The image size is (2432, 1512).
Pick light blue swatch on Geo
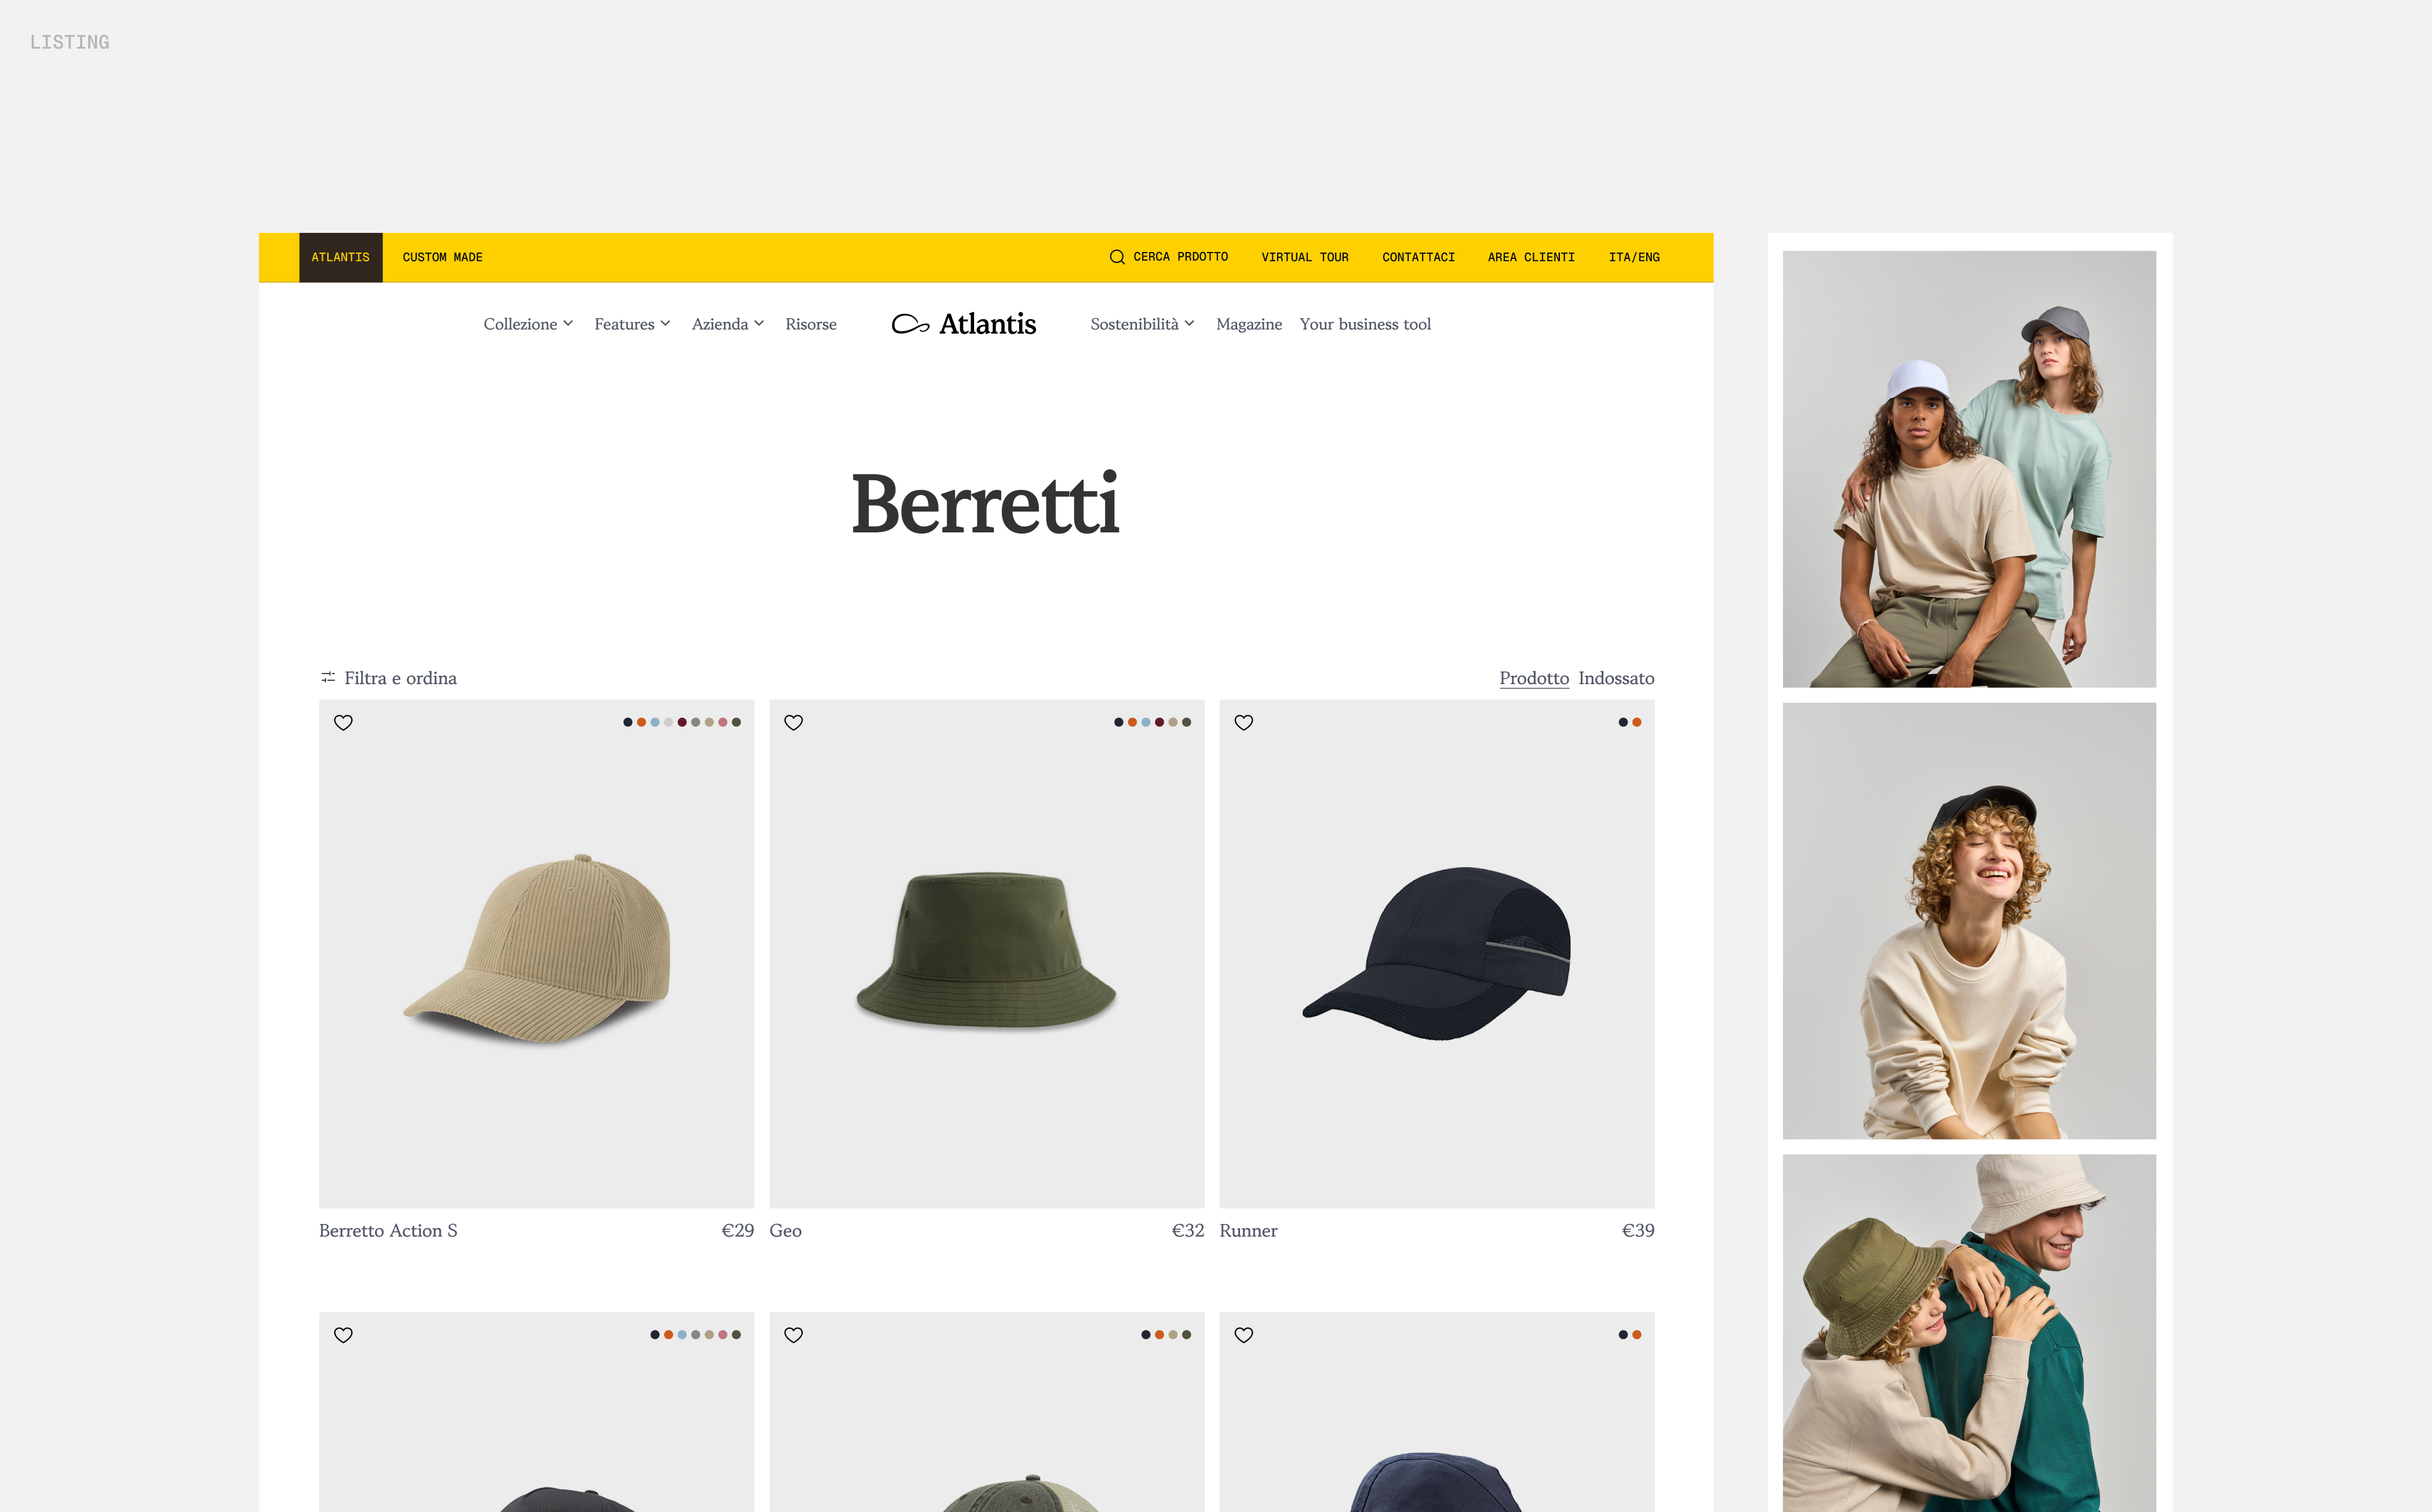[x=1146, y=722]
